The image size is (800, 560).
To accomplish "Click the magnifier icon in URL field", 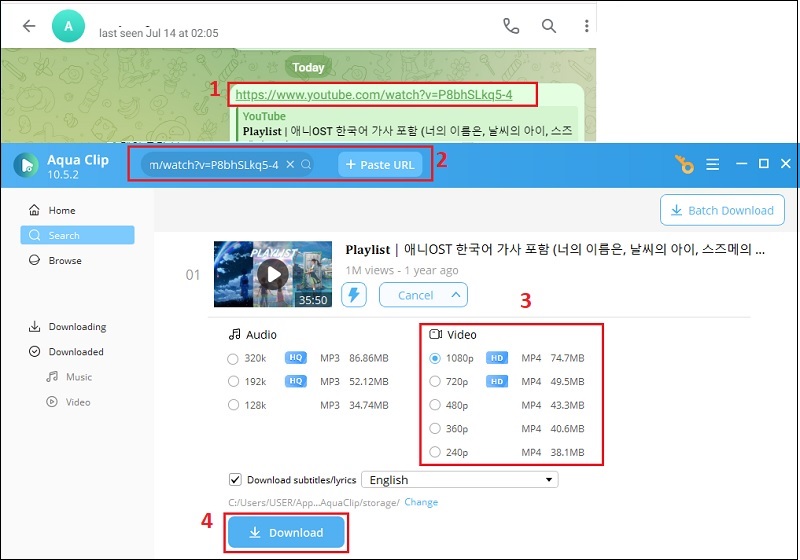I will 306,164.
